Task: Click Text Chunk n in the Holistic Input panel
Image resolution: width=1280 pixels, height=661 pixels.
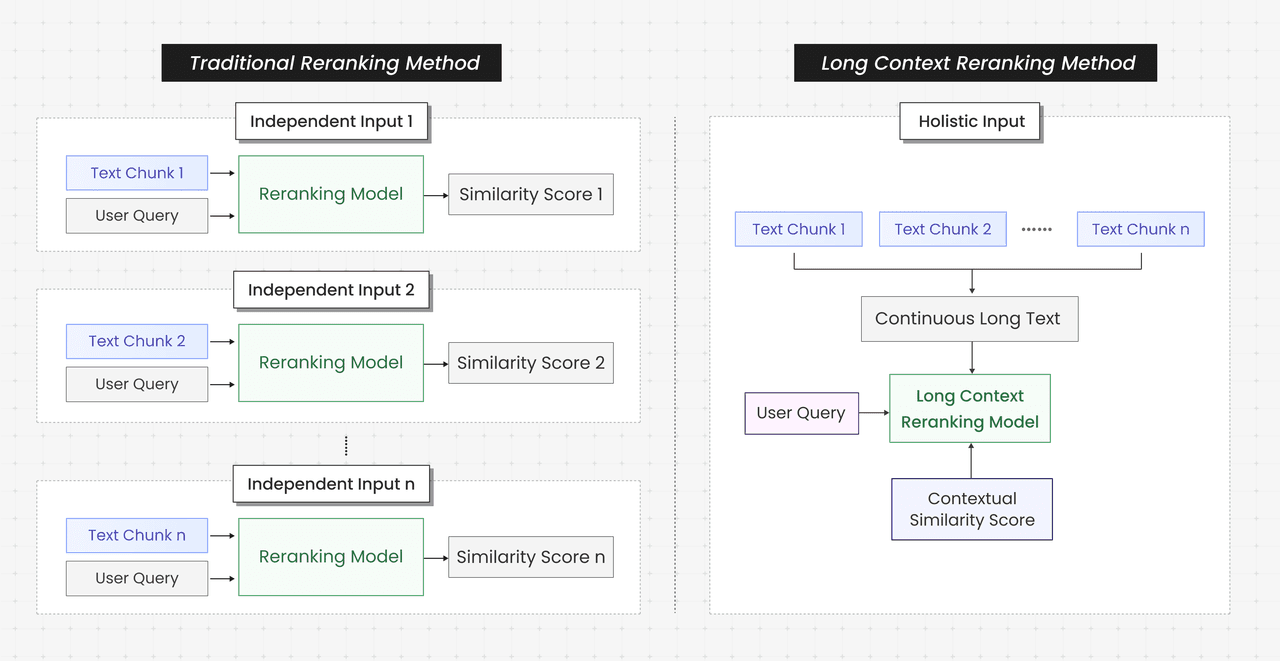Action: tap(1140, 229)
